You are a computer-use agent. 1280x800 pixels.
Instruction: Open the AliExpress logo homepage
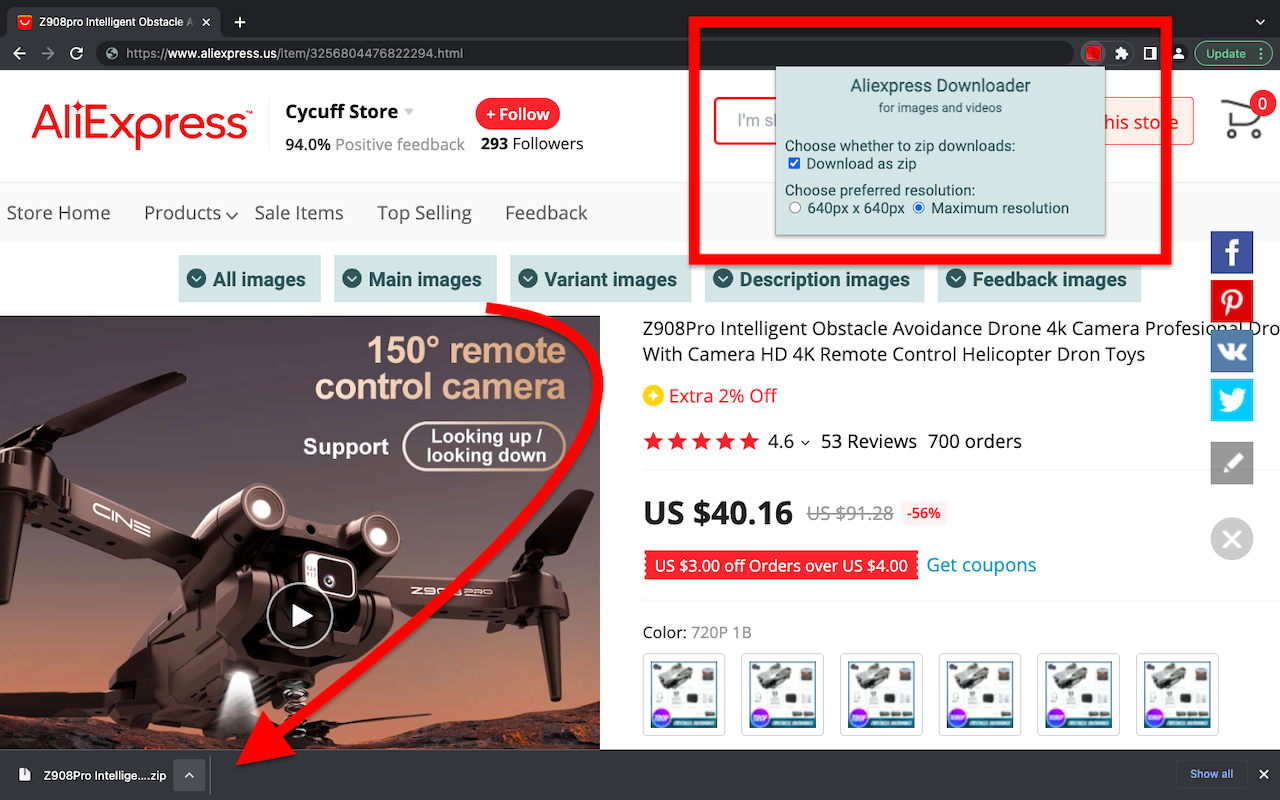(x=141, y=125)
